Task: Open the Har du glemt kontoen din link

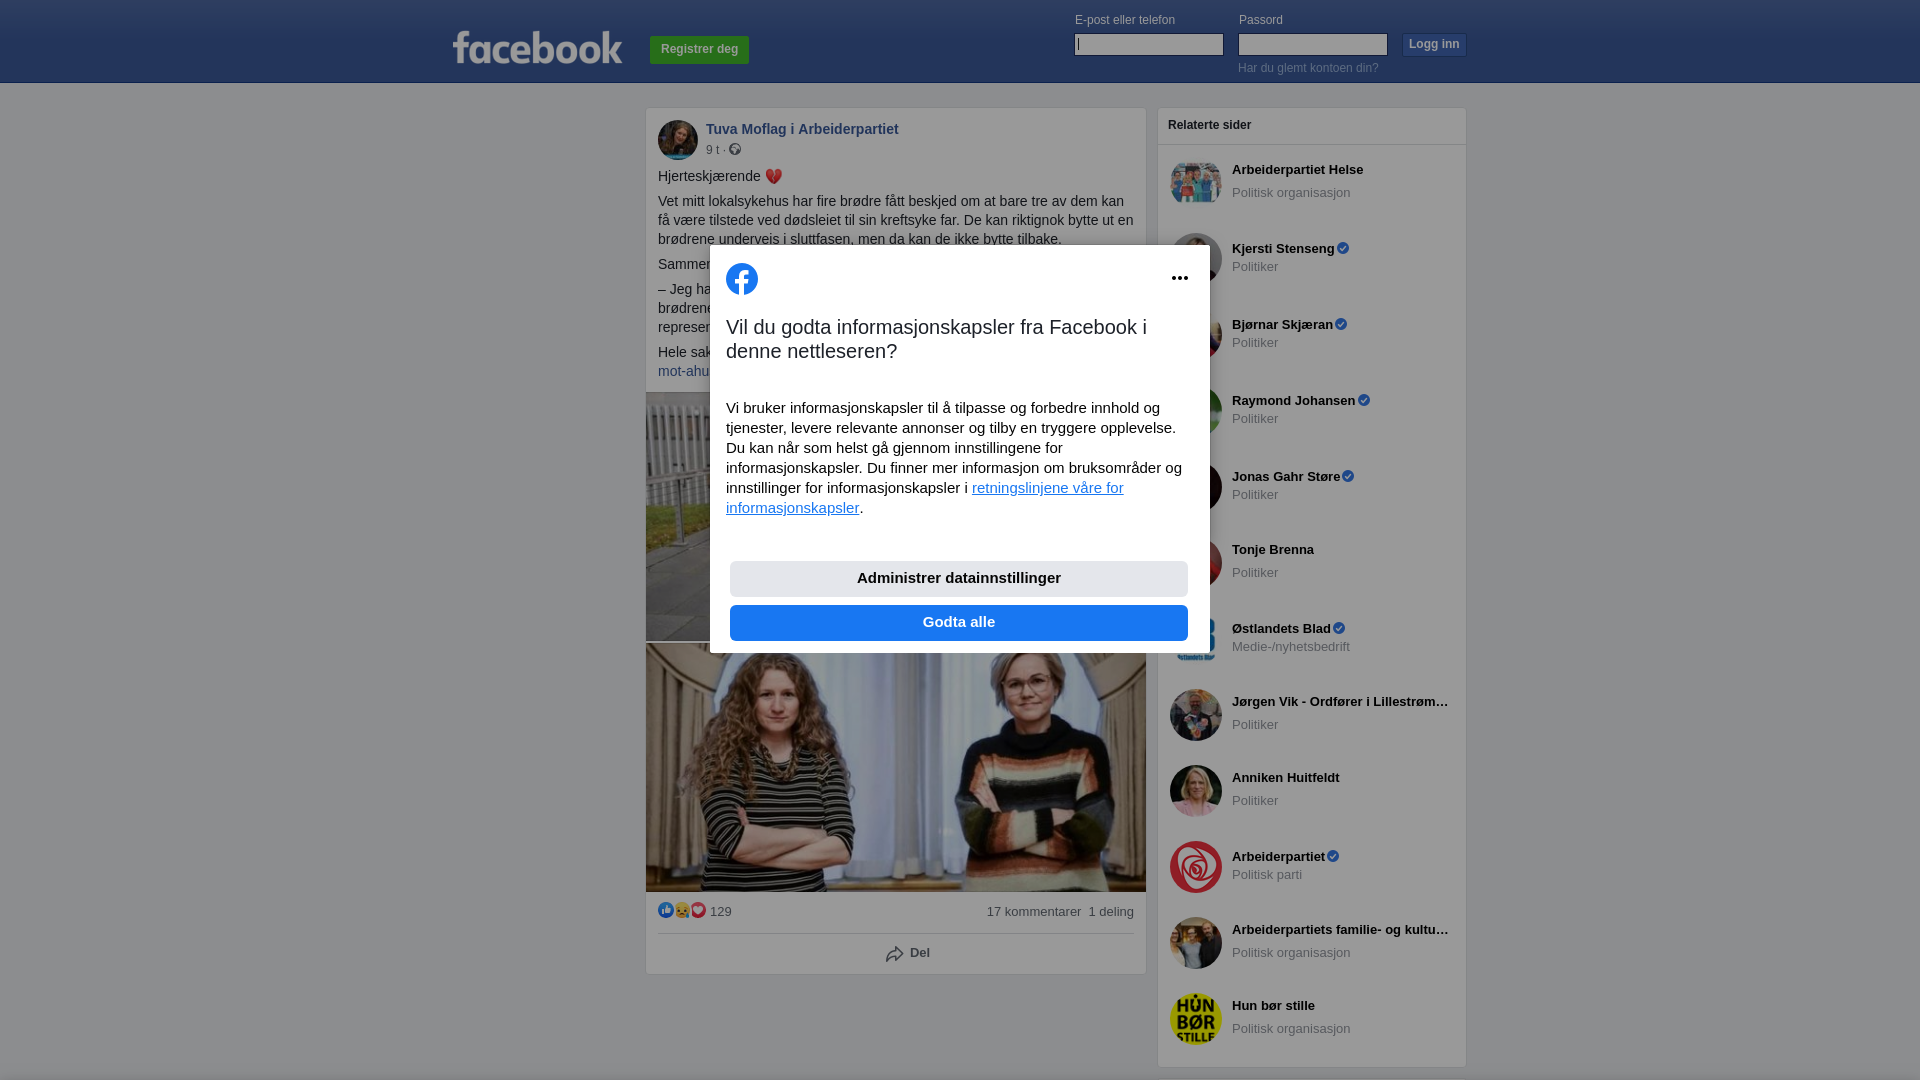Action: point(1308,68)
